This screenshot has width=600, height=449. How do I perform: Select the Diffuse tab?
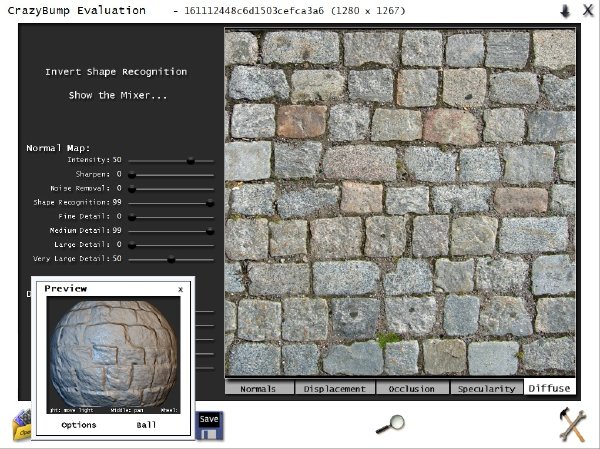coord(549,388)
